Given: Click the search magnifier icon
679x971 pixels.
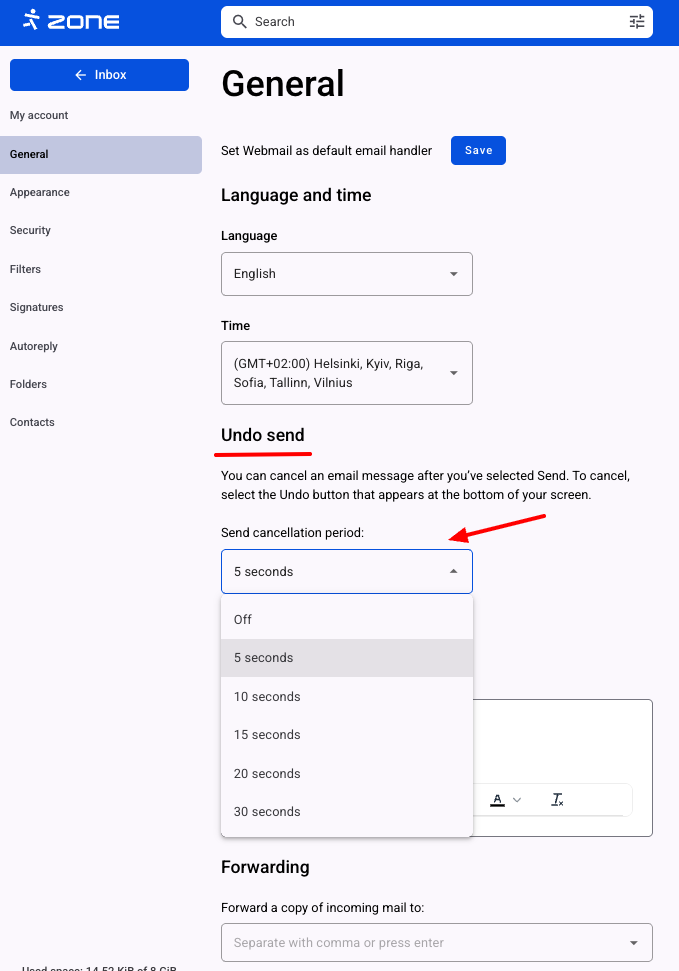Looking at the screenshot, I should pos(239,21).
